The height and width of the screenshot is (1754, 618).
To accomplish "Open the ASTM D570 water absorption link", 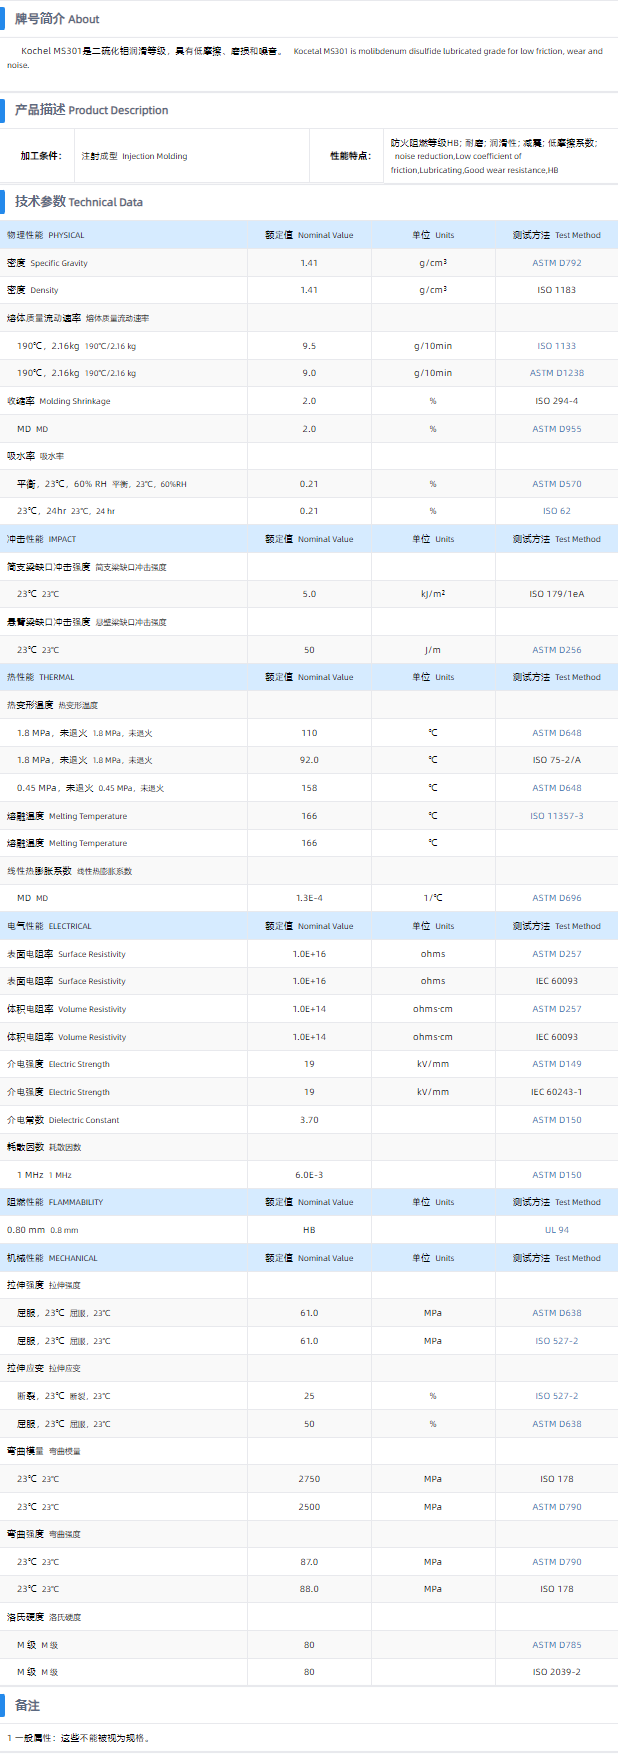I will coord(556,484).
